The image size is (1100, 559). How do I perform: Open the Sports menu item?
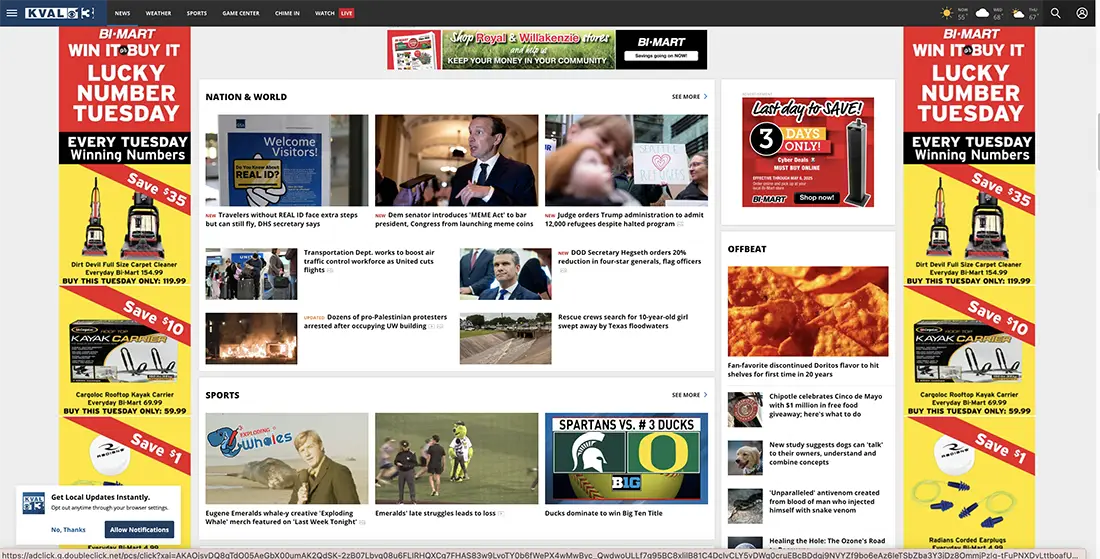tap(196, 13)
